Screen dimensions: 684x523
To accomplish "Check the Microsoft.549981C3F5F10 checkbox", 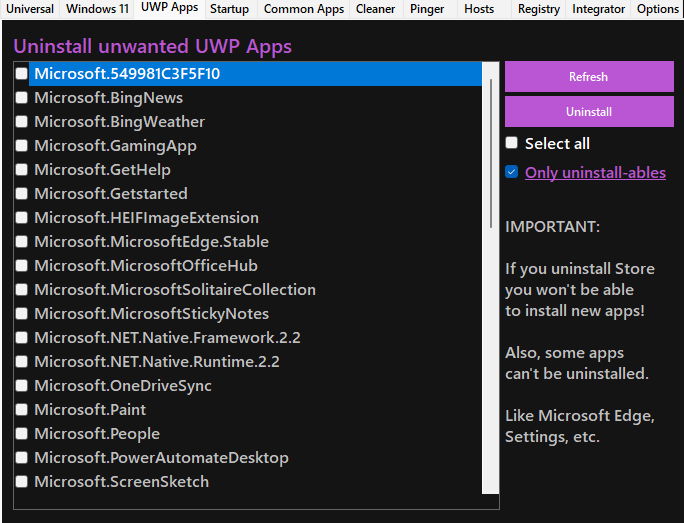I will pyautogui.click(x=21, y=73).
